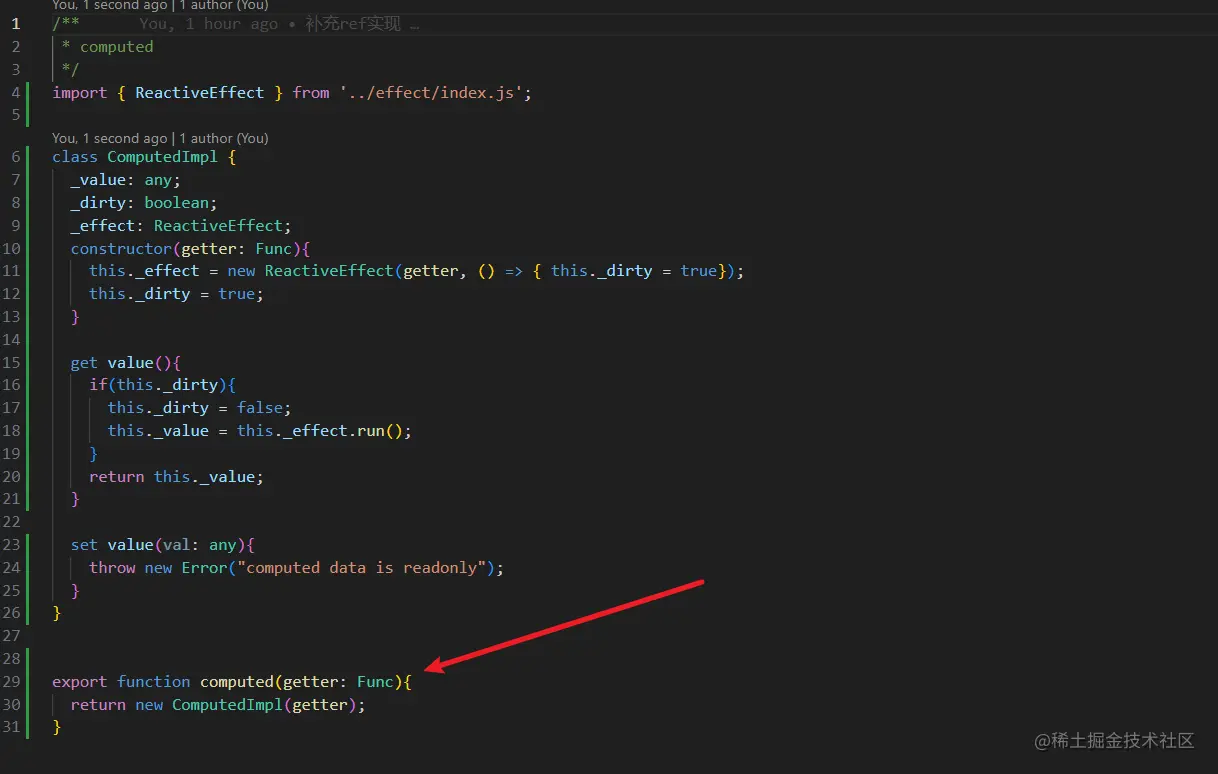The width and height of the screenshot is (1218, 774).
Task: Click line number 31 in the gutter
Action: pyautogui.click(x=11, y=728)
